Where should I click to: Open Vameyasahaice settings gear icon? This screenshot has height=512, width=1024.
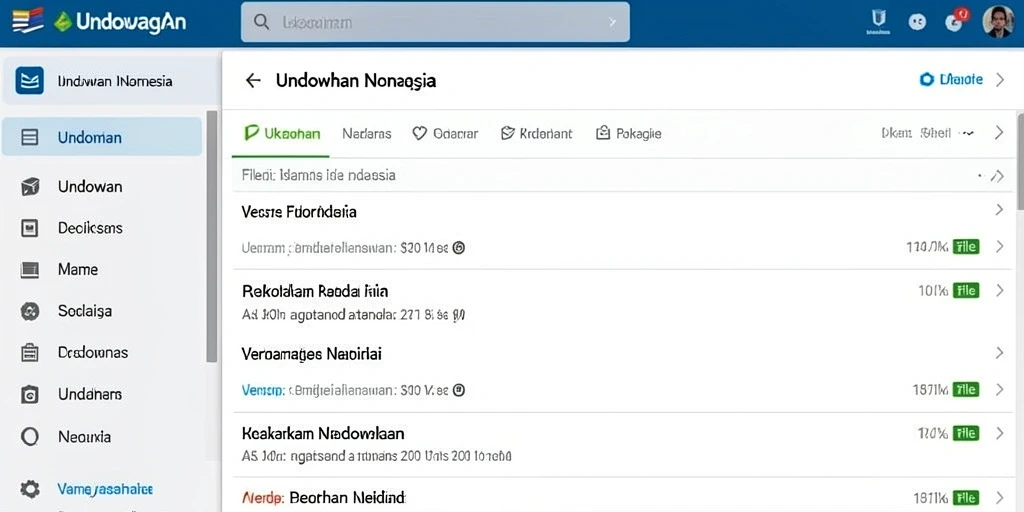click(30, 488)
